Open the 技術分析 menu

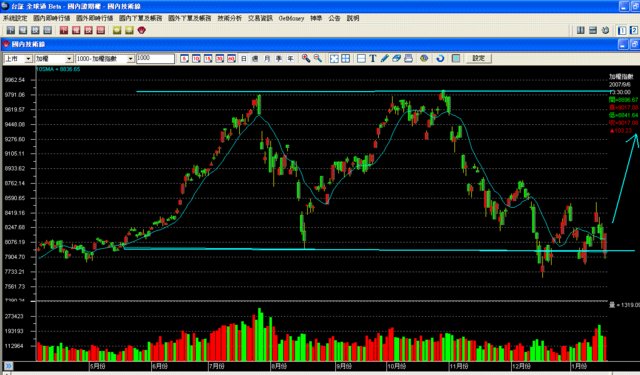(x=229, y=18)
